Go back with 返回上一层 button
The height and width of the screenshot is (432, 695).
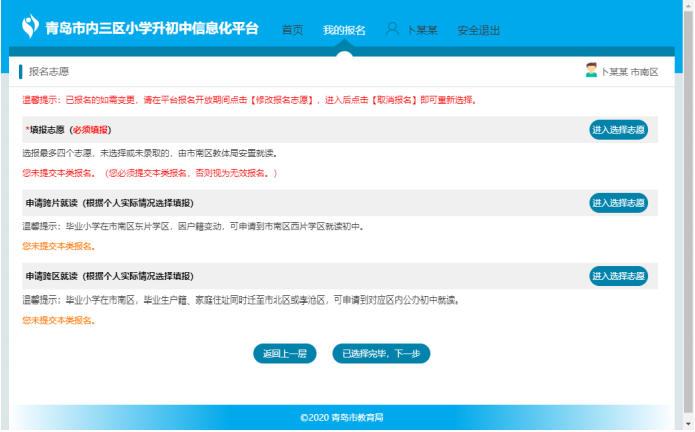coord(284,353)
